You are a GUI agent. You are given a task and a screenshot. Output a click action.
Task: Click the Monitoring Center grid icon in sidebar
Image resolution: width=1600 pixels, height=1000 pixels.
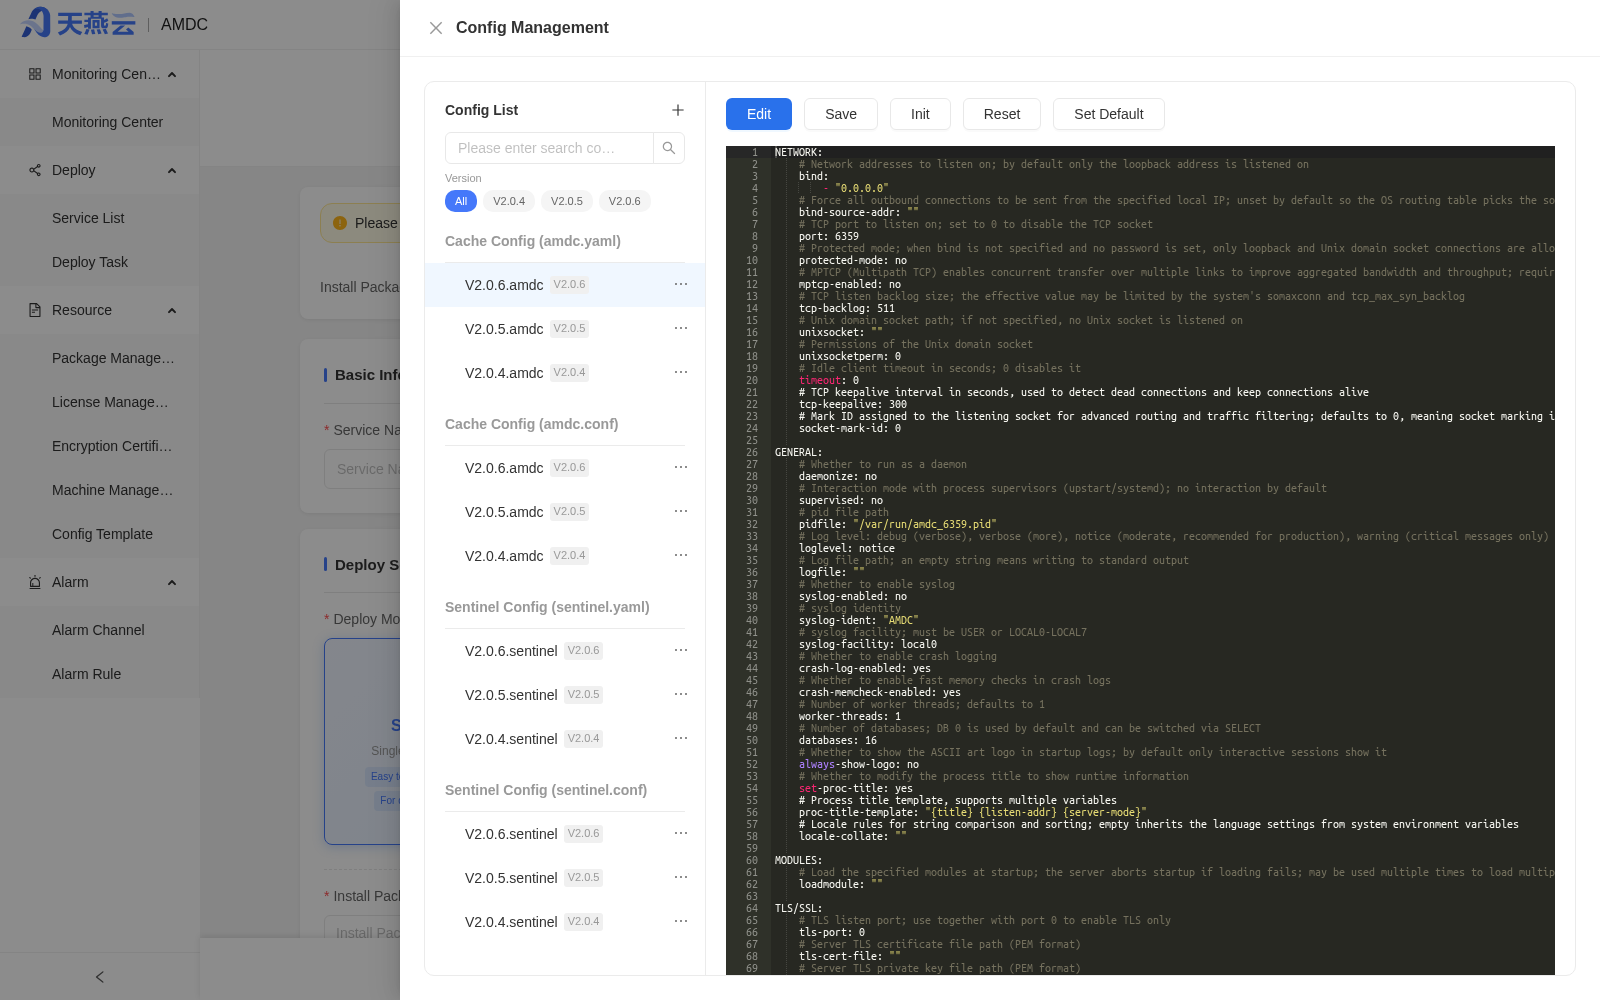click(x=35, y=74)
